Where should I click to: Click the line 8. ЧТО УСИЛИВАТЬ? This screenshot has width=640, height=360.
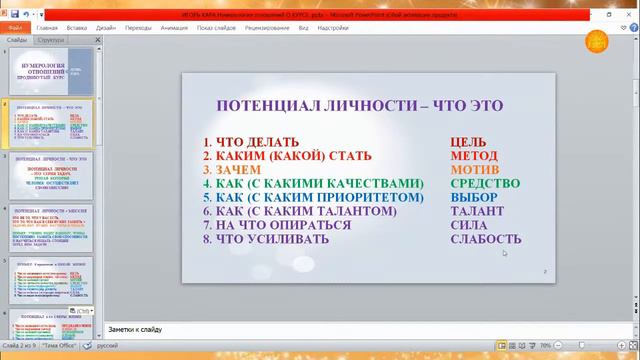point(266,239)
